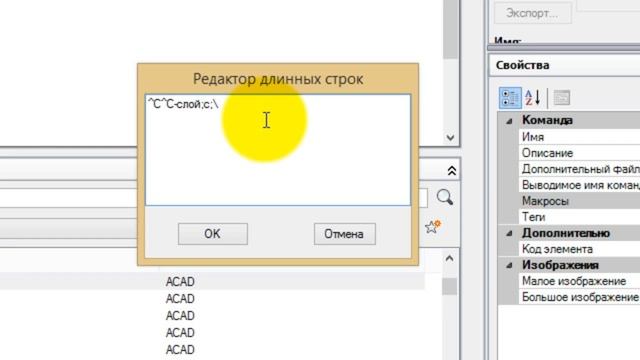This screenshot has height=360, width=640.
Task: Click the command list scrollbar thumb
Action: tap(449, 287)
